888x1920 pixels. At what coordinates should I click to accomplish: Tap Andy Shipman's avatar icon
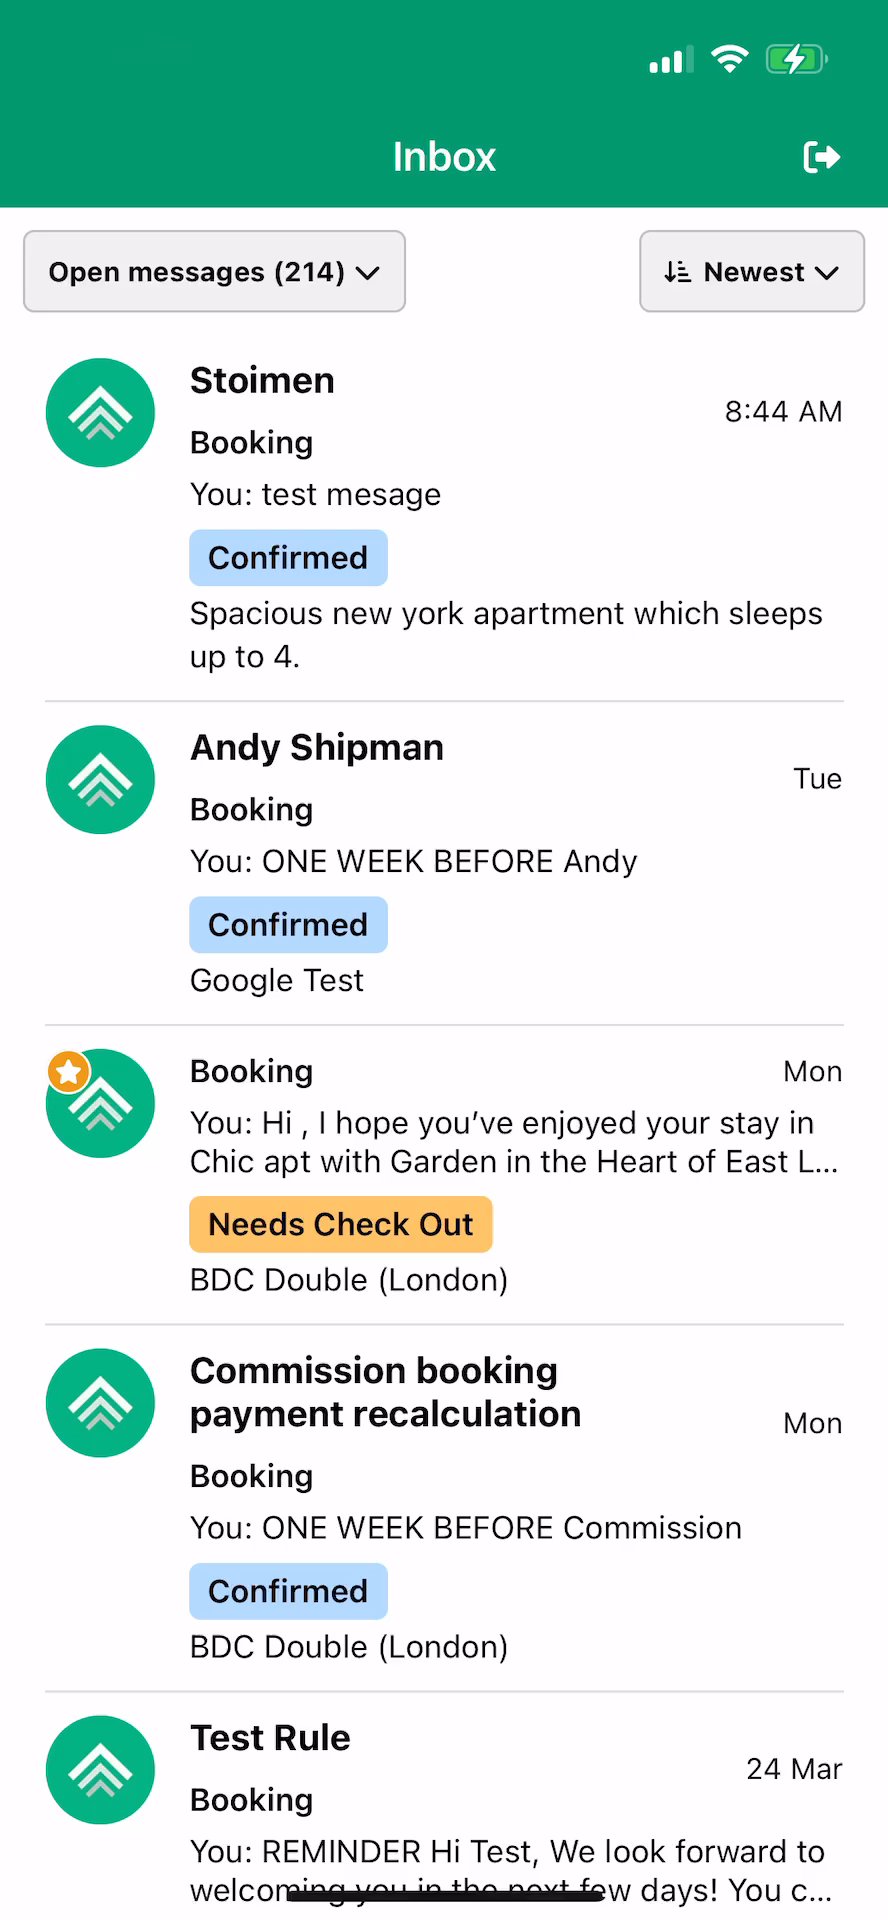pyautogui.click(x=100, y=779)
